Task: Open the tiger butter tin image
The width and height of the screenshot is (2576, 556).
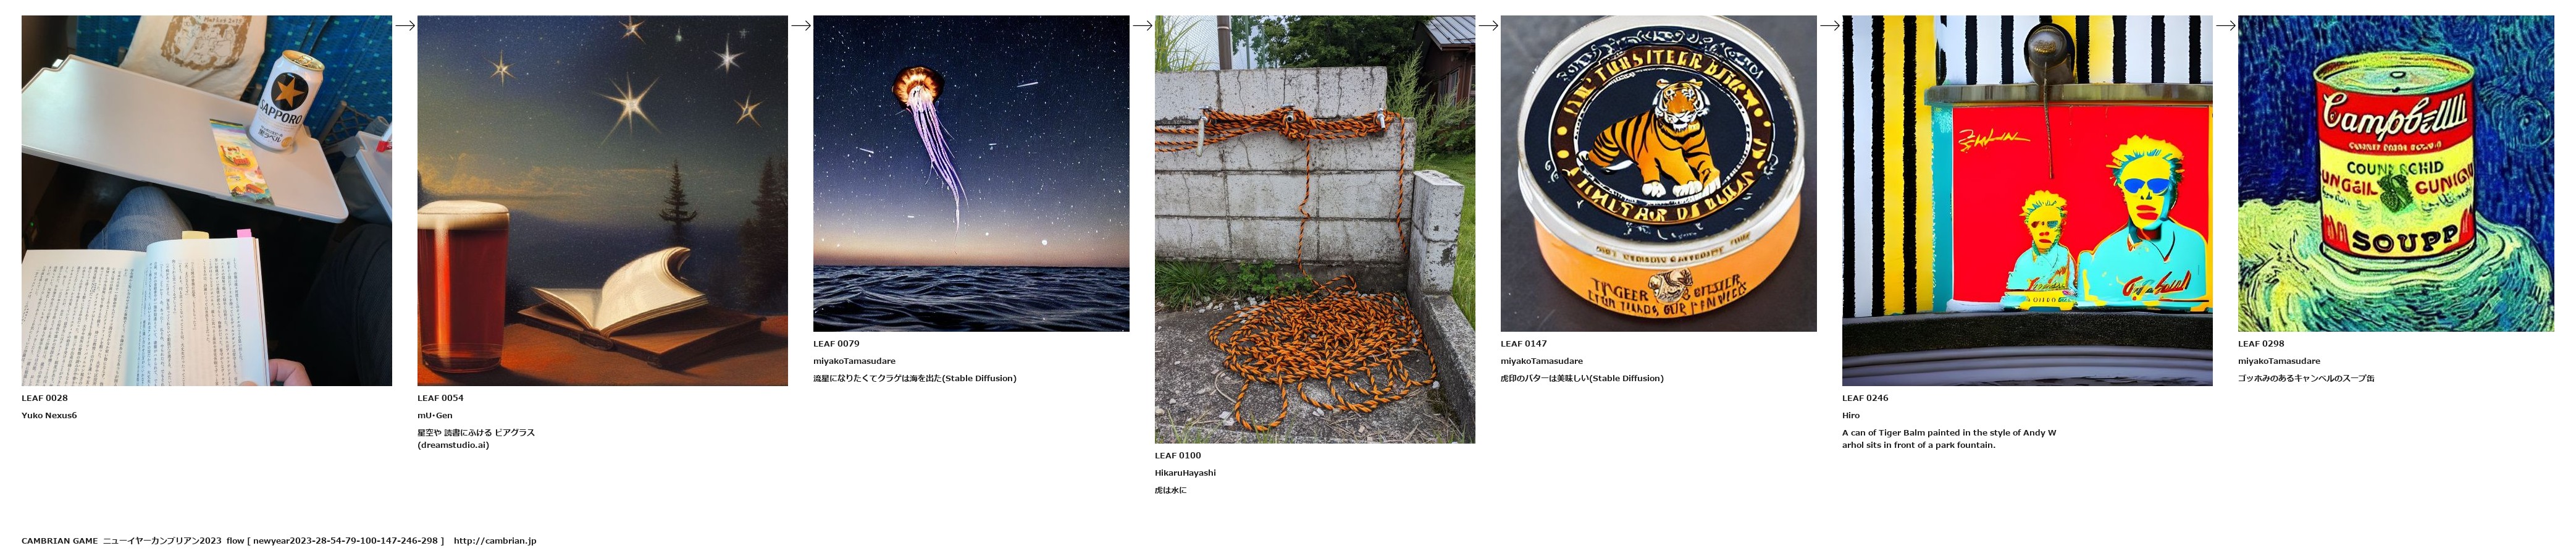Action: click(1658, 173)
